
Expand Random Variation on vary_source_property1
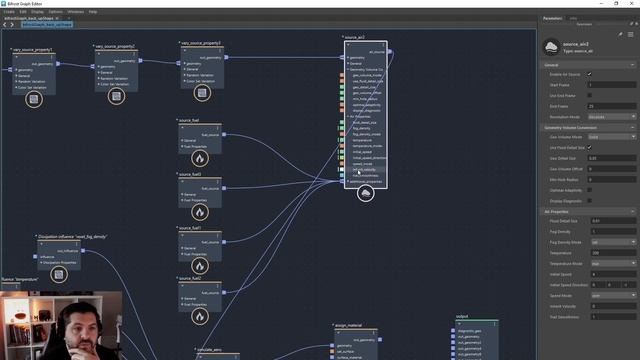pyautogui.click(x=16, y=82)
